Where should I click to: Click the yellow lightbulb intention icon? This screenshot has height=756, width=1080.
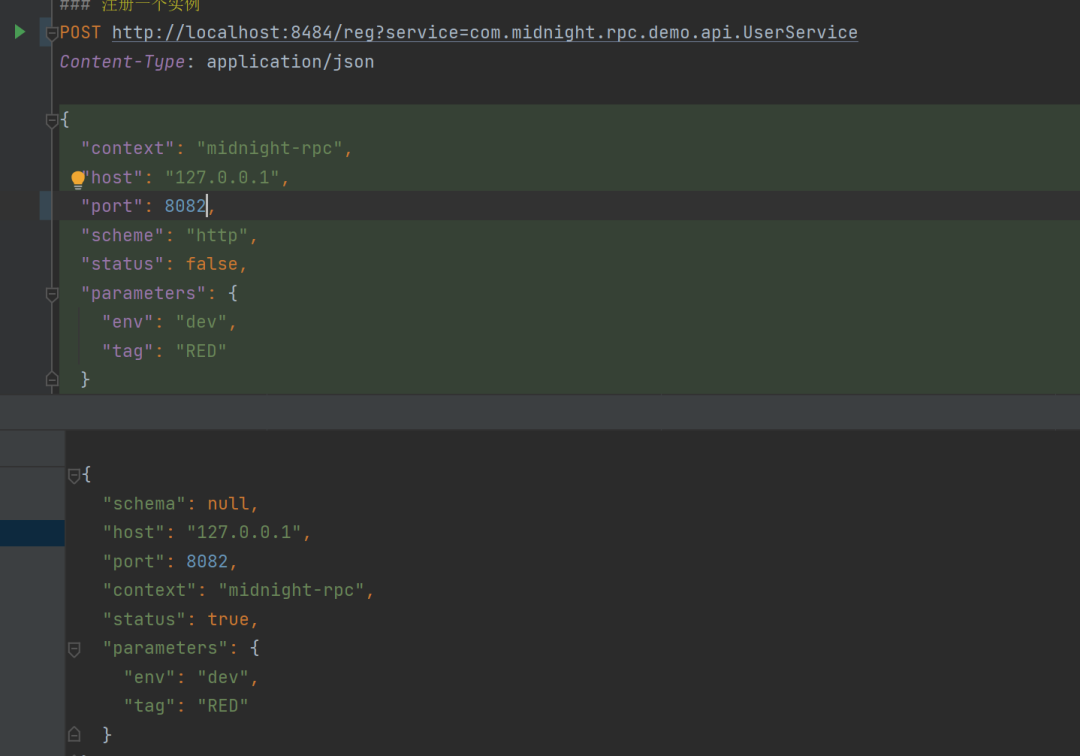[78, 180]
